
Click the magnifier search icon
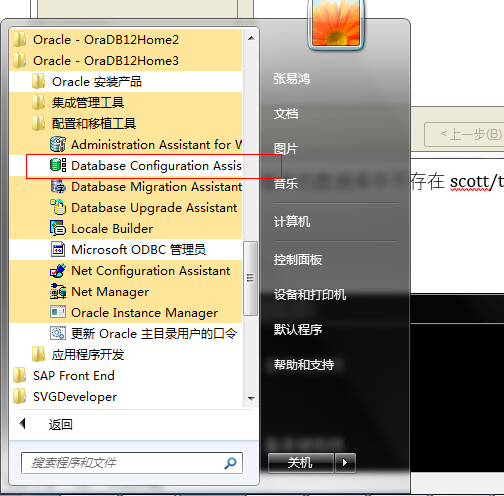(x=231, y=463)
